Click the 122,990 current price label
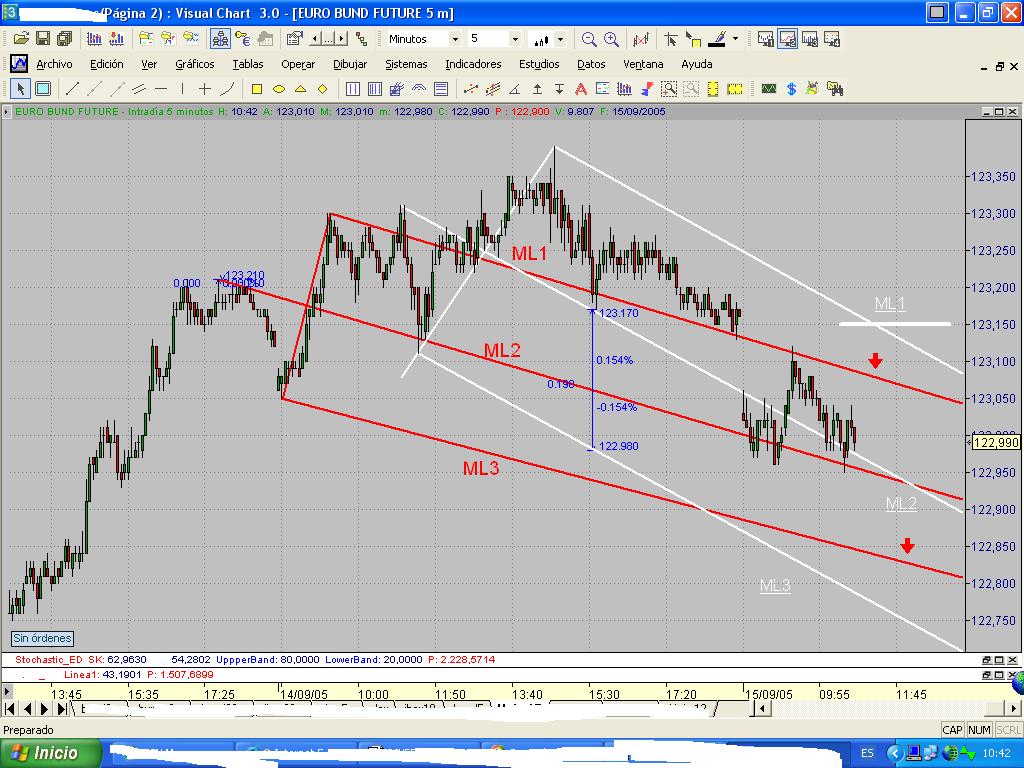 click(995, 443)
